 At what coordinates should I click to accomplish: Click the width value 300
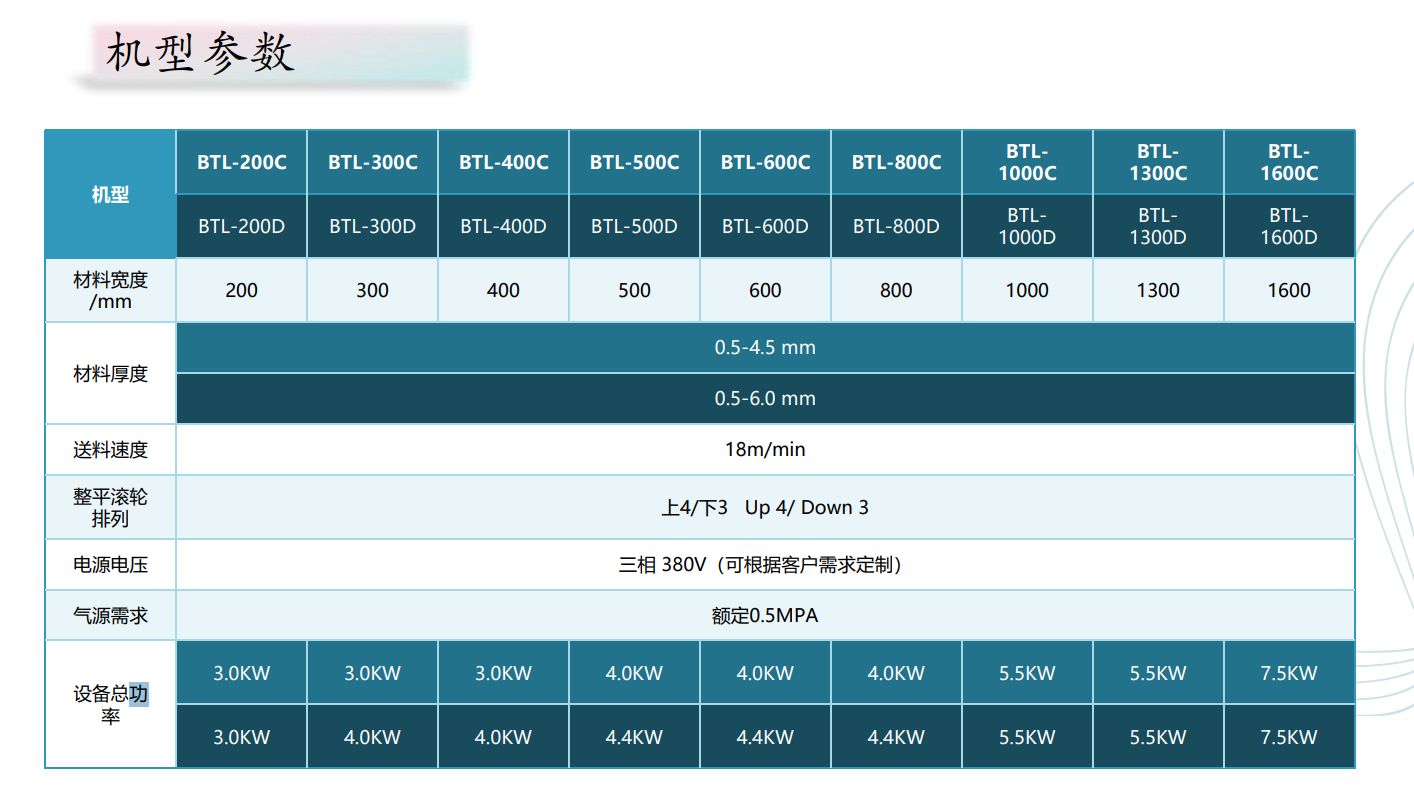pyautogui.click(x=372, y=290)
